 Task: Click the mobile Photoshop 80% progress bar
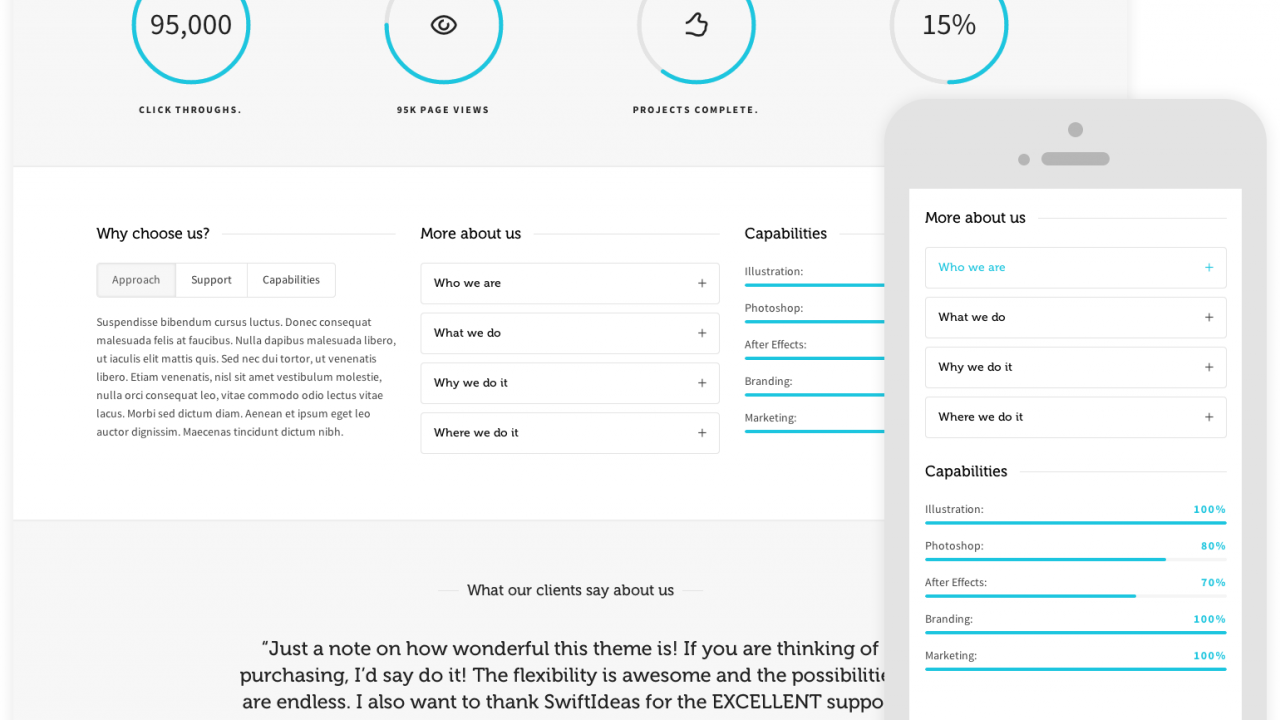pos(1075,559)
